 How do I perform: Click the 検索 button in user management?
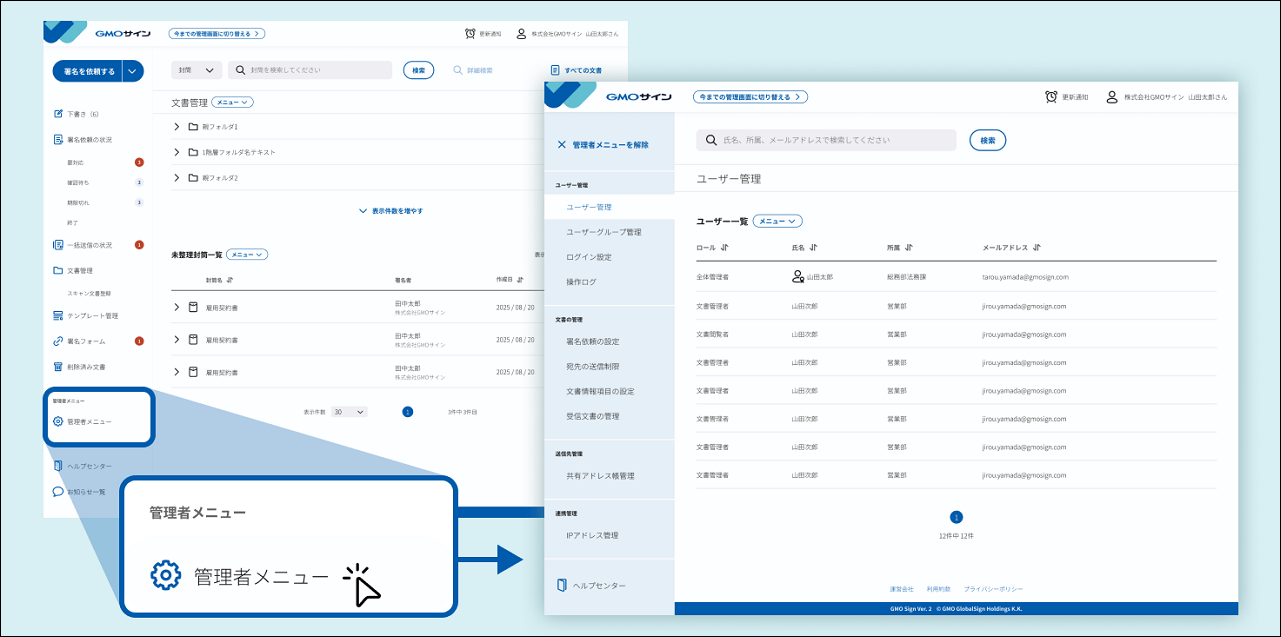click(987, 140)
